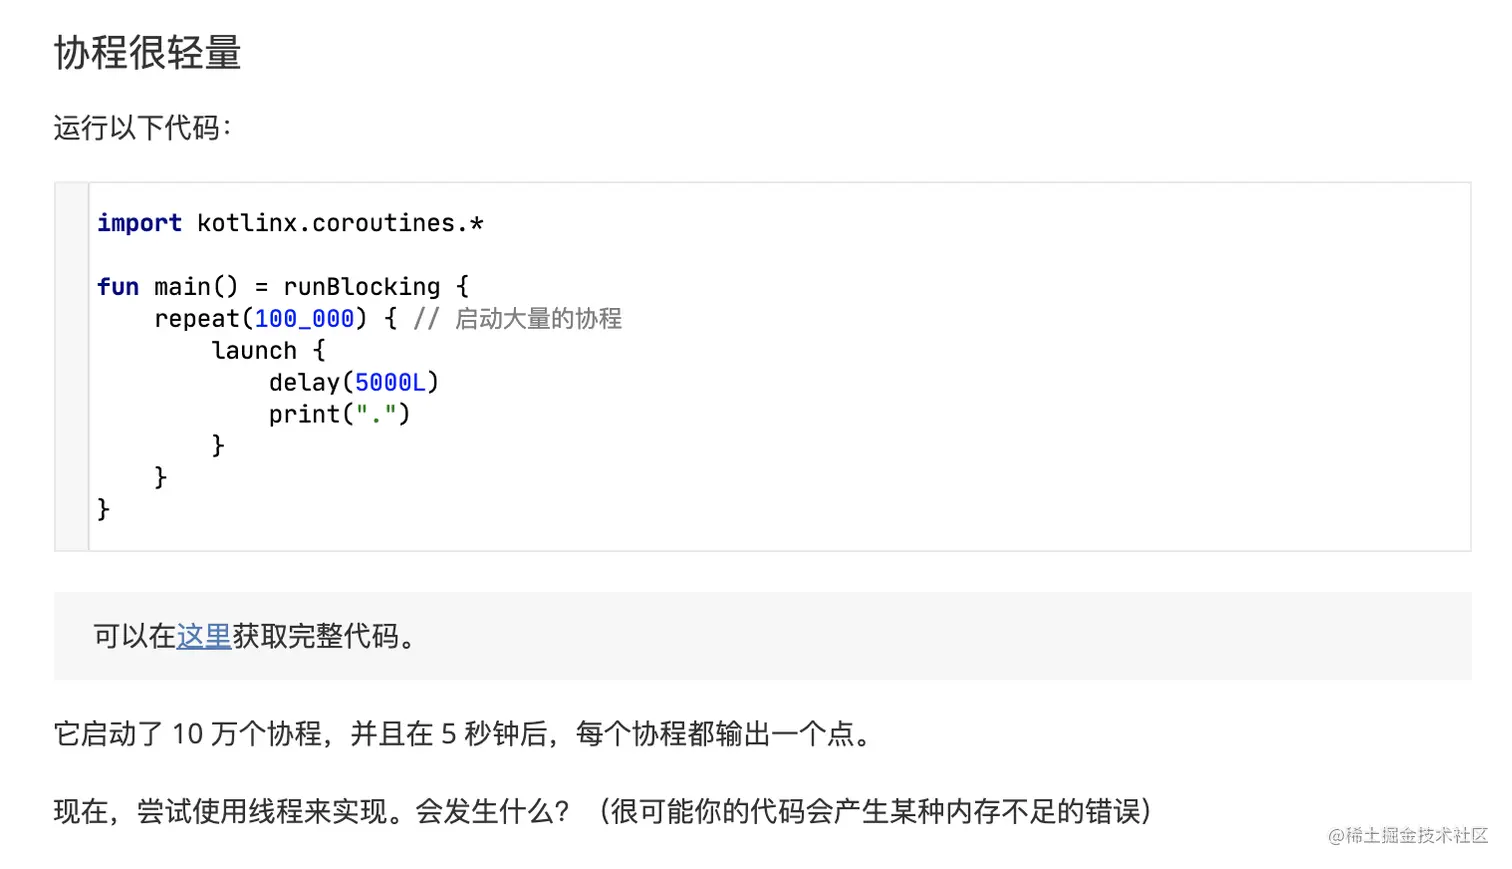
Task: Click the 启动大量的协程 code comment
Action: coord(538,319)
